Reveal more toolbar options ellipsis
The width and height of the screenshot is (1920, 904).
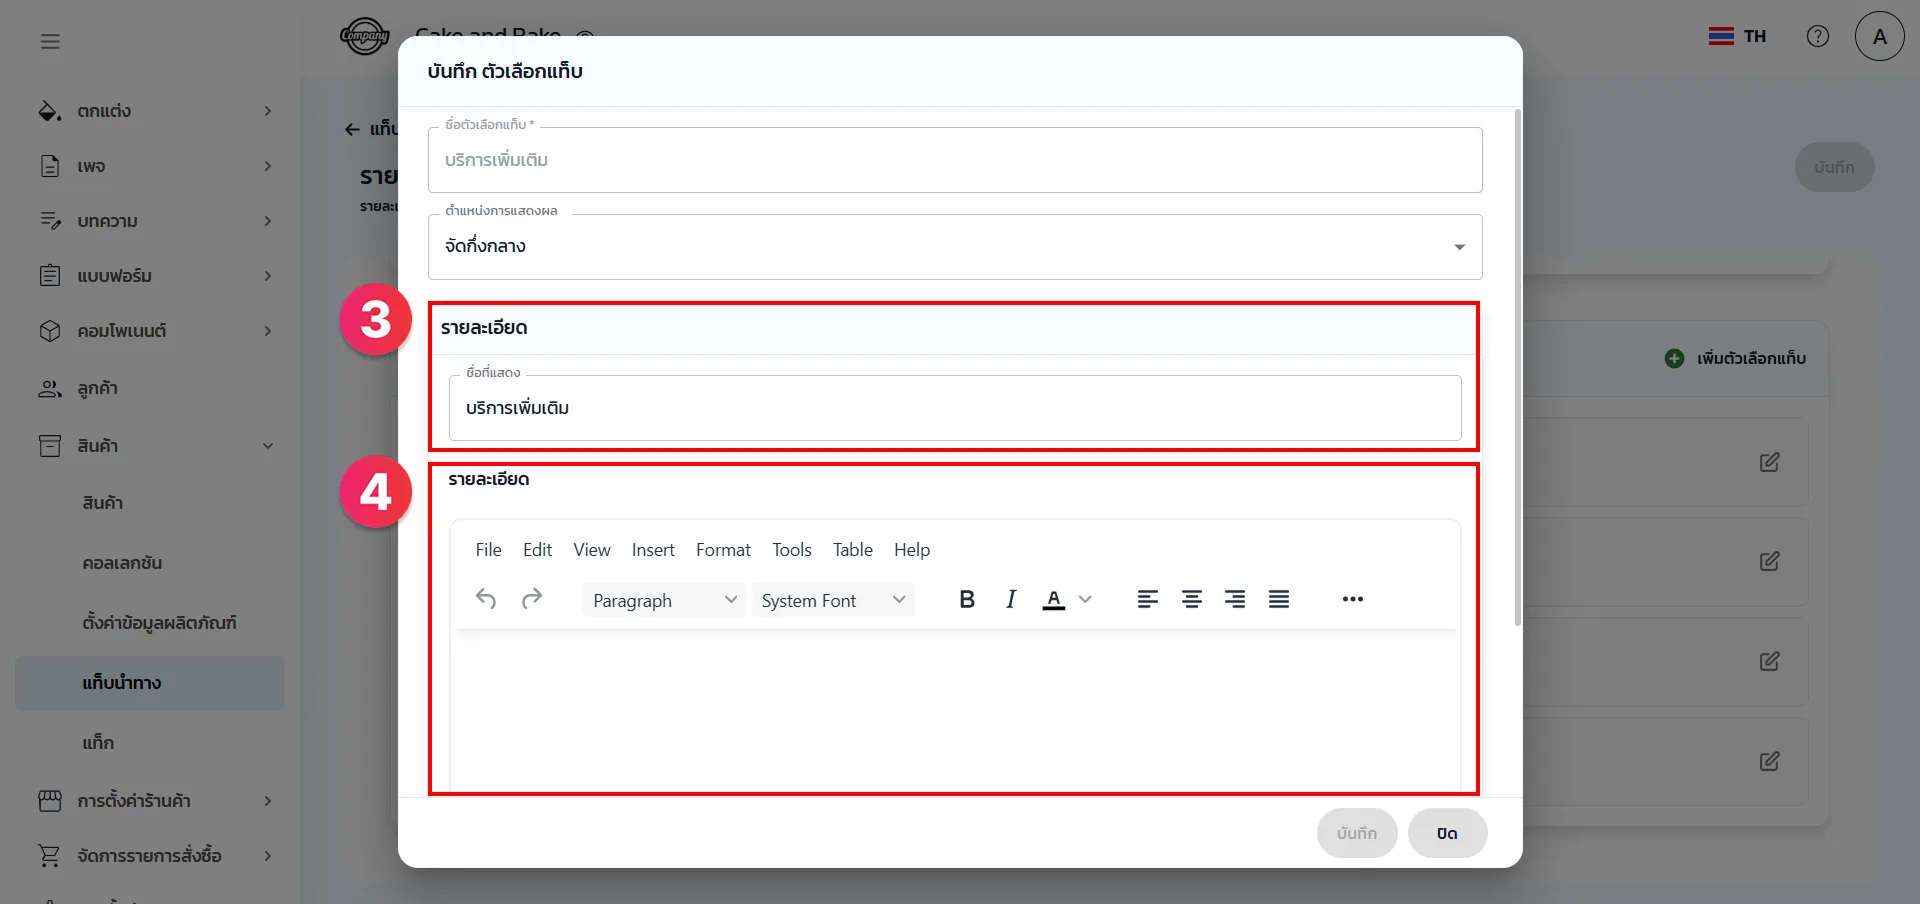1352,600
